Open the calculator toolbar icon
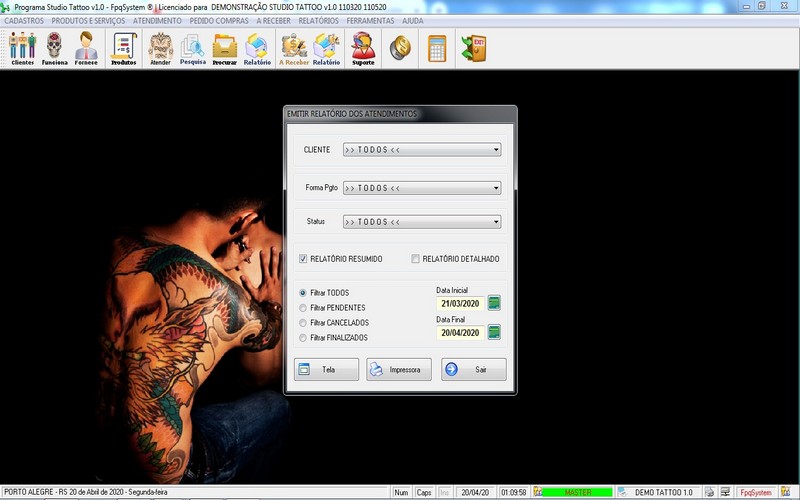The image size is (800, 500). pyautogui.click(x=437, y=48)
